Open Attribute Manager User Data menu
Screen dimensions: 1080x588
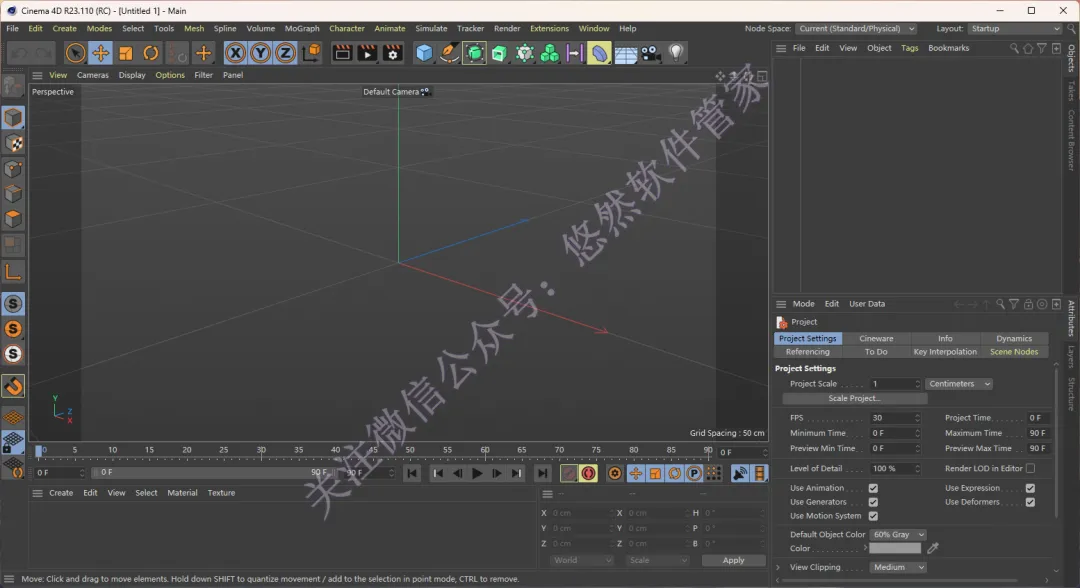tap(866, 304)
